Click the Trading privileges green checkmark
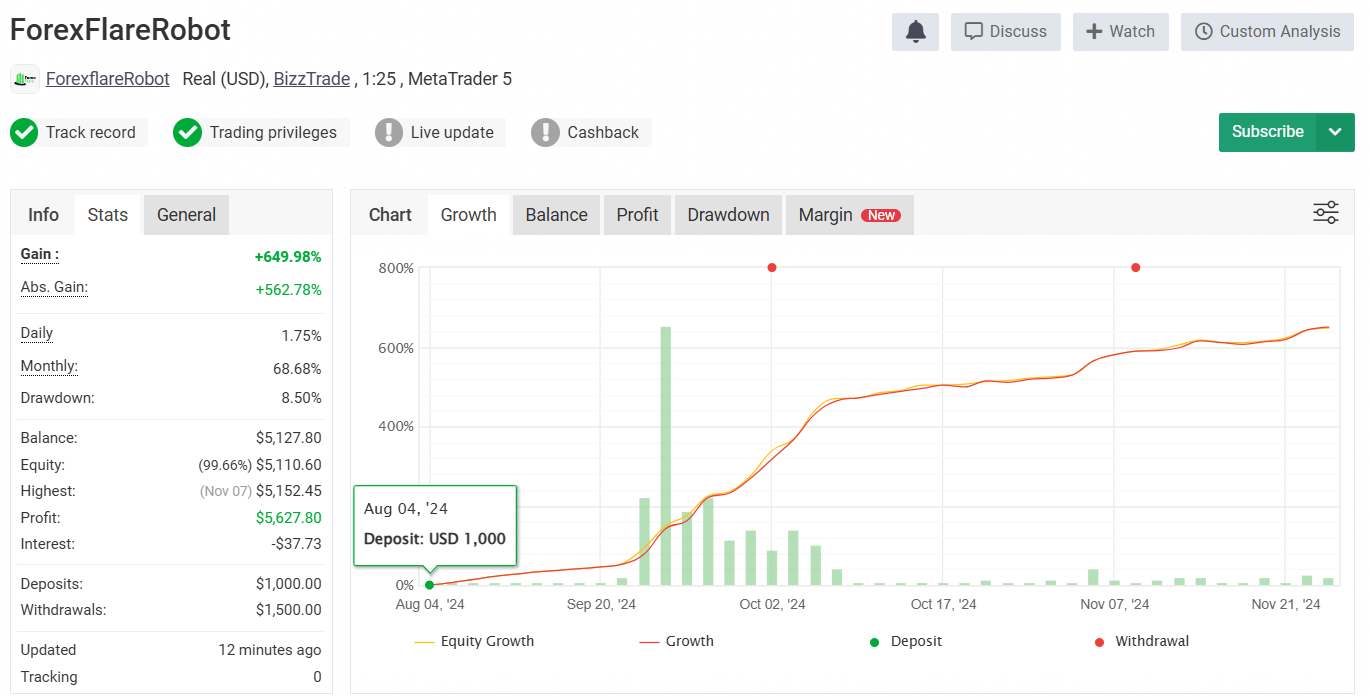 188,132
